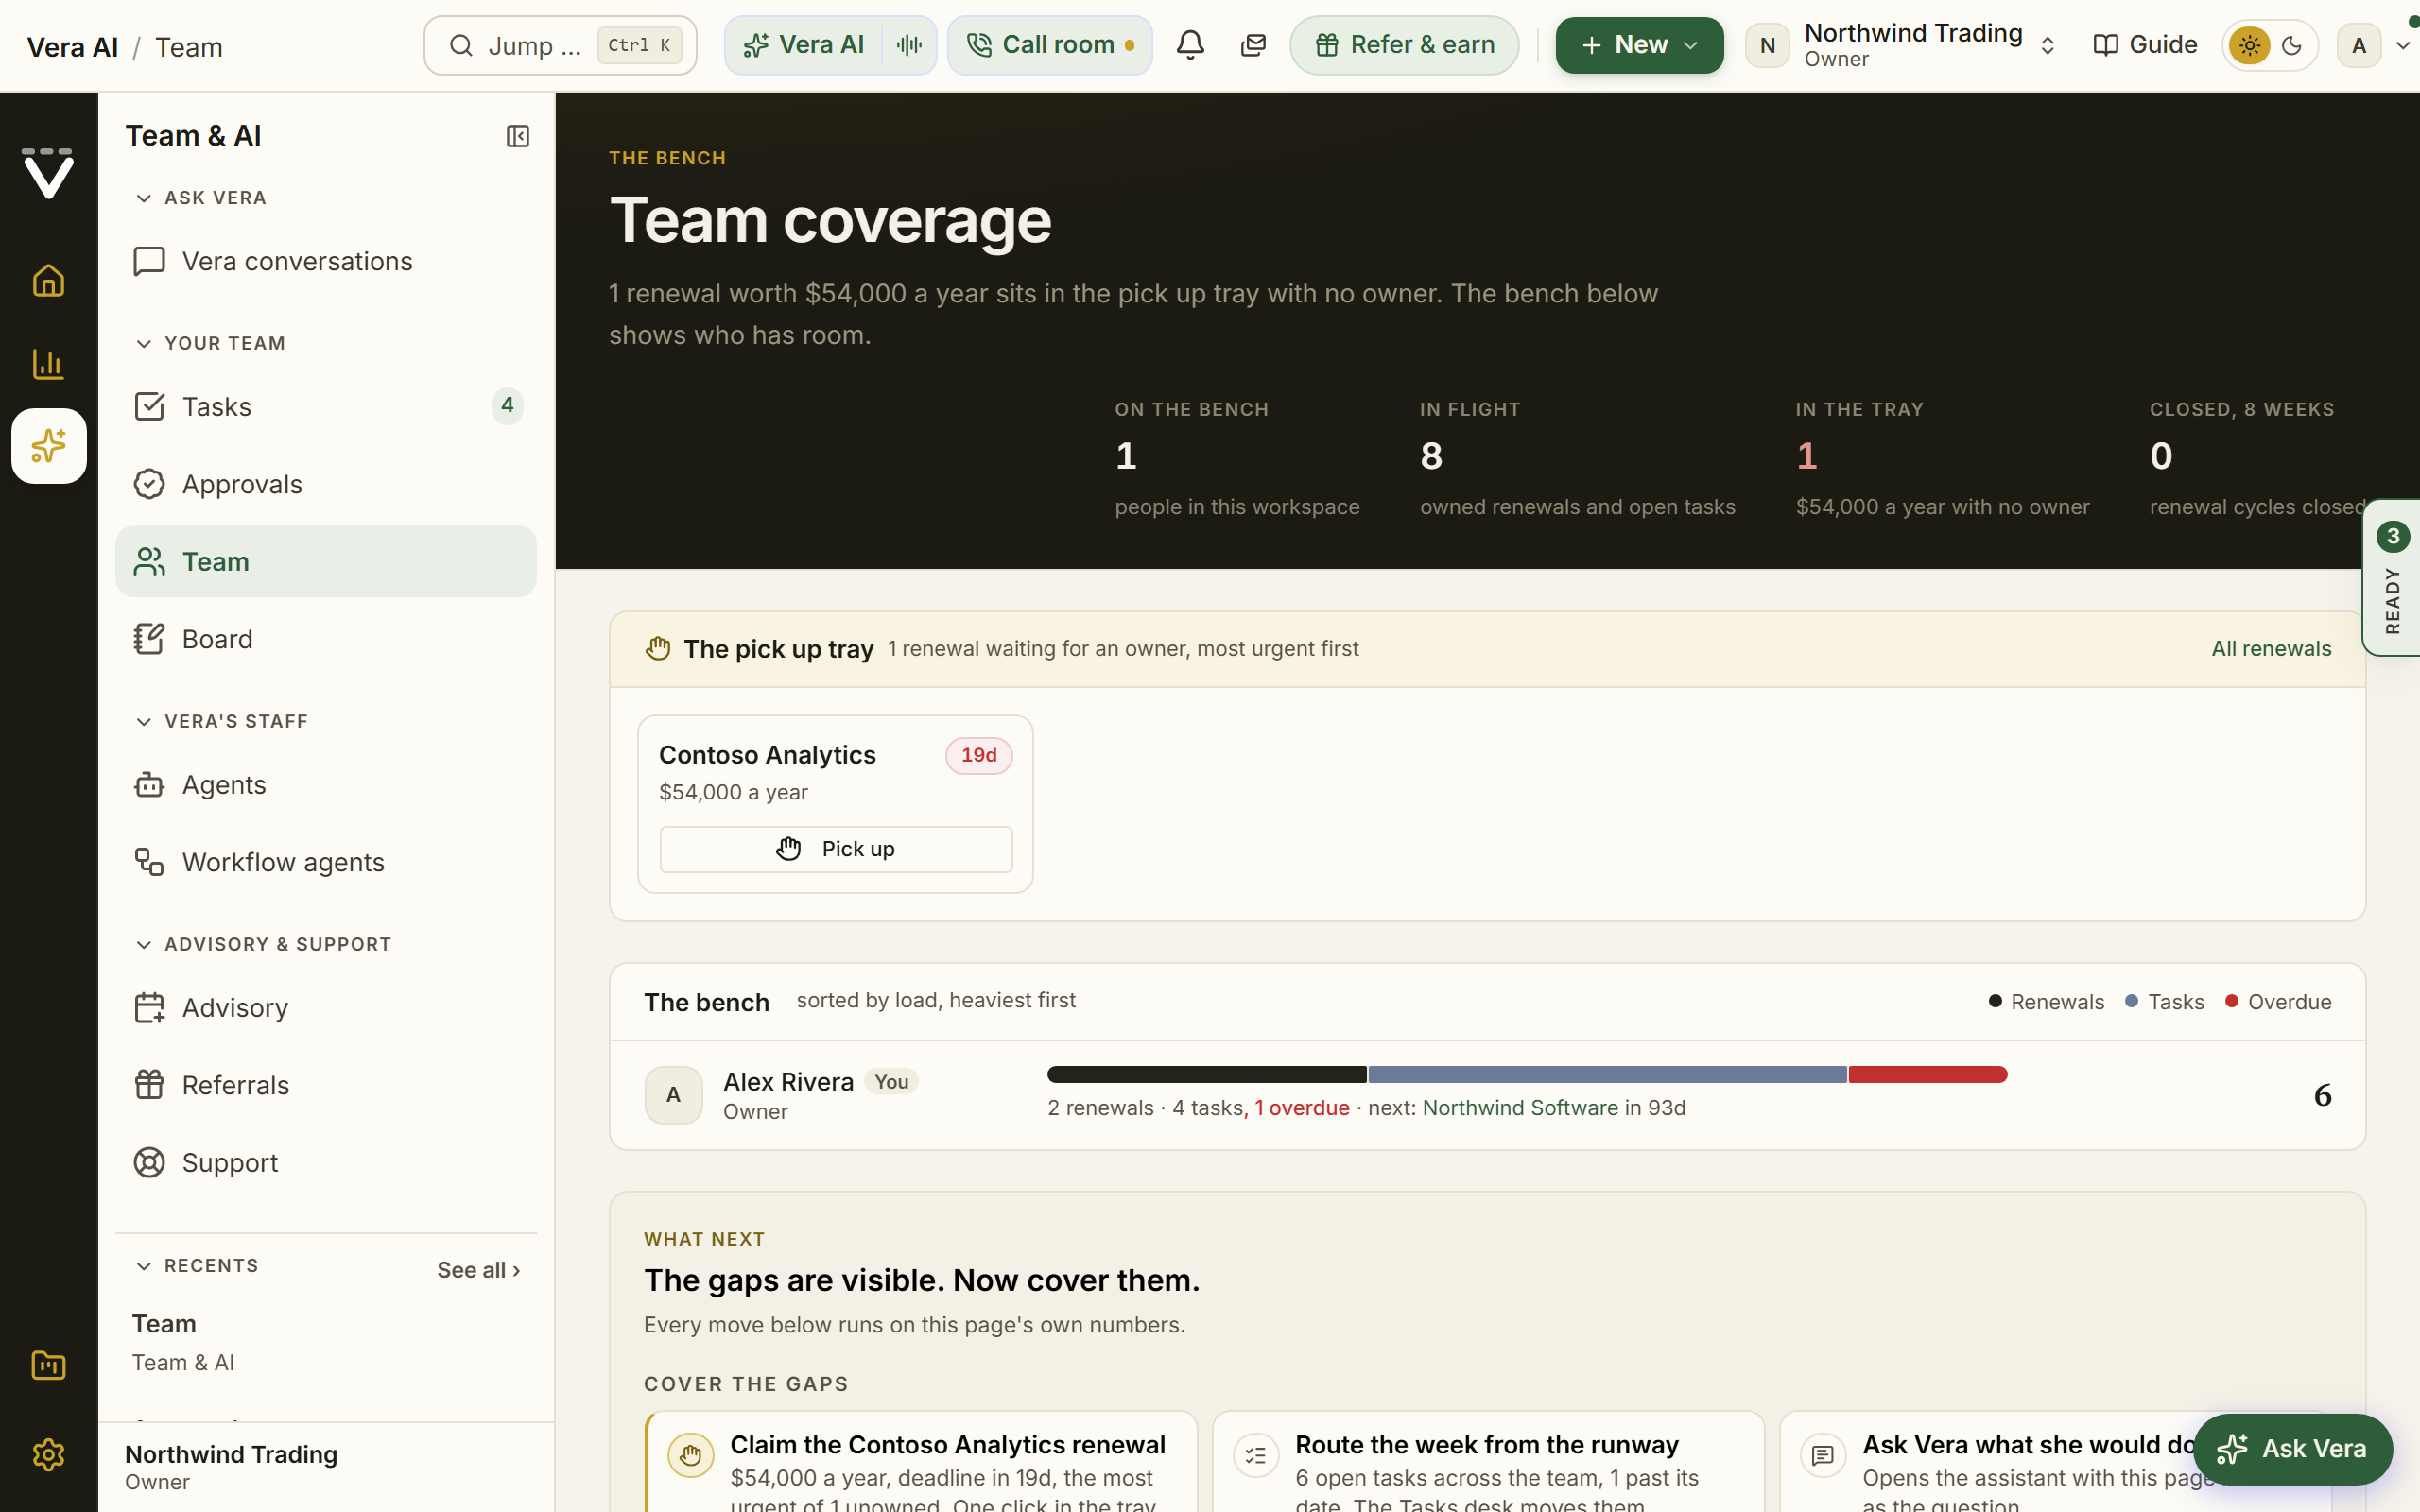Image resolution: width=2420 pixels, height=1512 pixels.
Task: Select Team in sidebar
Action: coord(326,561)
